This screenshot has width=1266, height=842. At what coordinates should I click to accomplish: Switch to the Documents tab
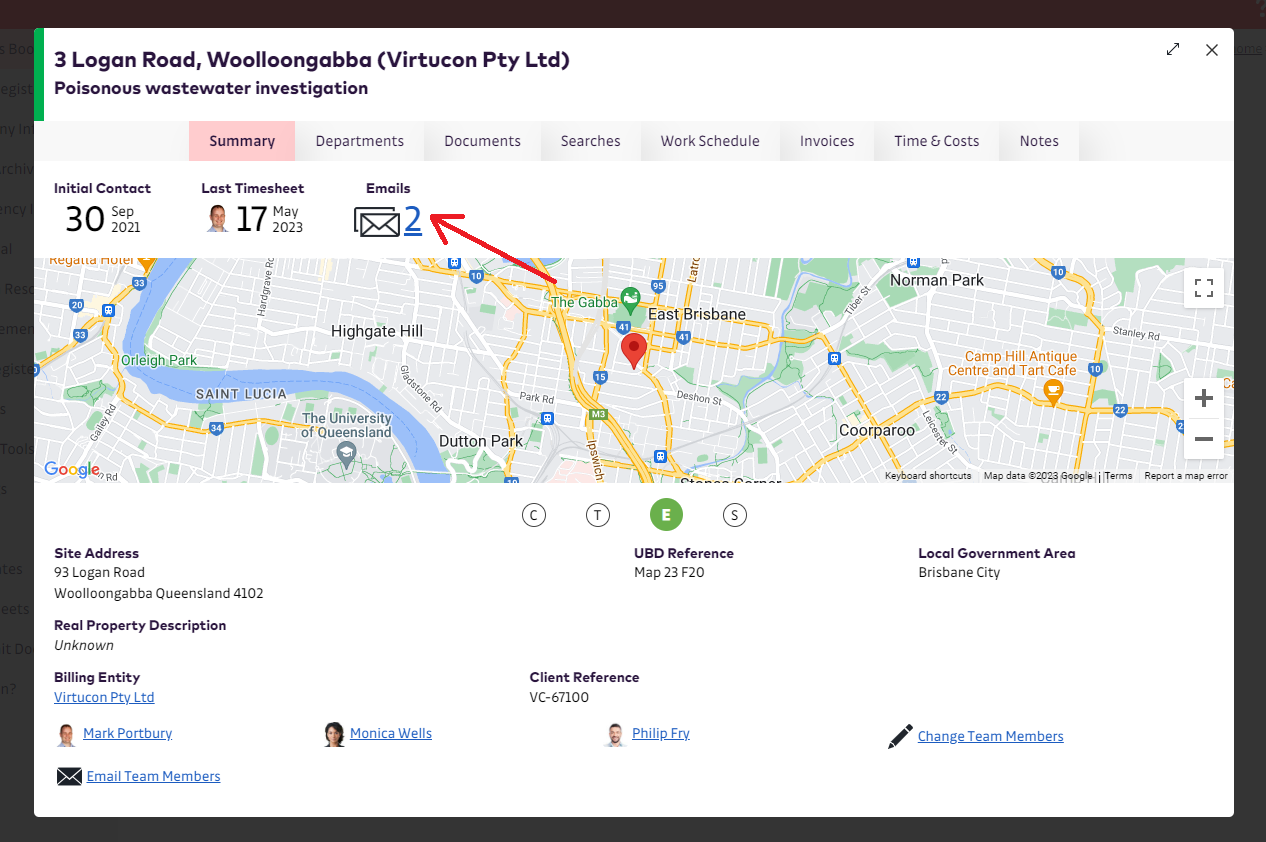point(482,141)
